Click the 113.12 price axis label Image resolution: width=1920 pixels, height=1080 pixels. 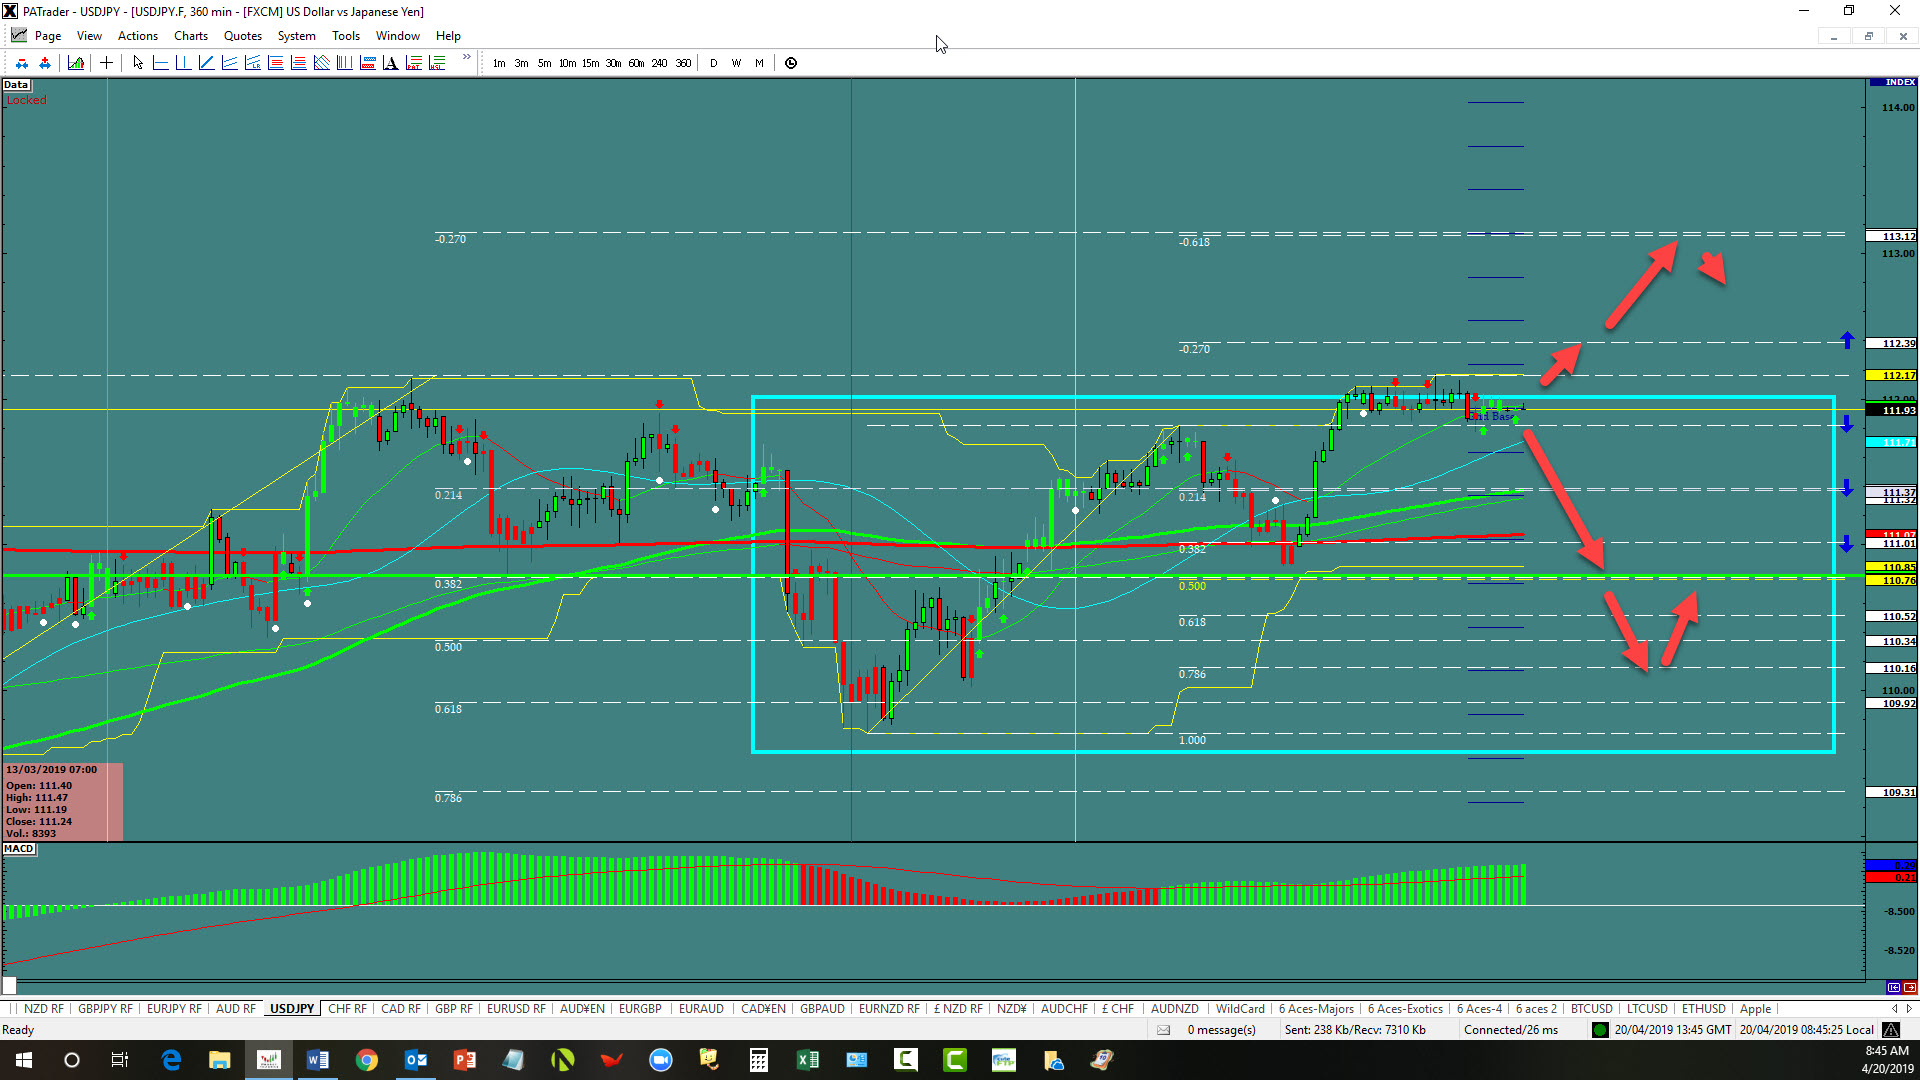(1893, 237)
